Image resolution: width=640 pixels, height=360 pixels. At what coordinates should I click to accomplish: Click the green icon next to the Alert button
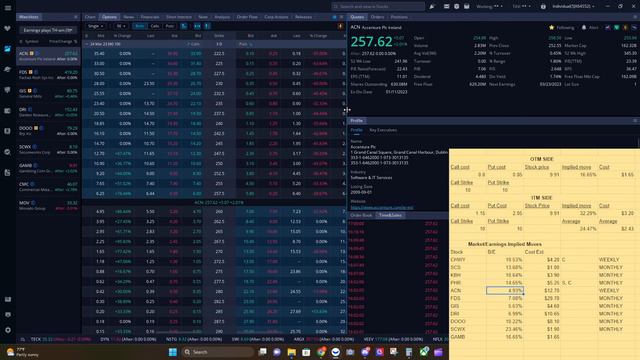[617, 27]
